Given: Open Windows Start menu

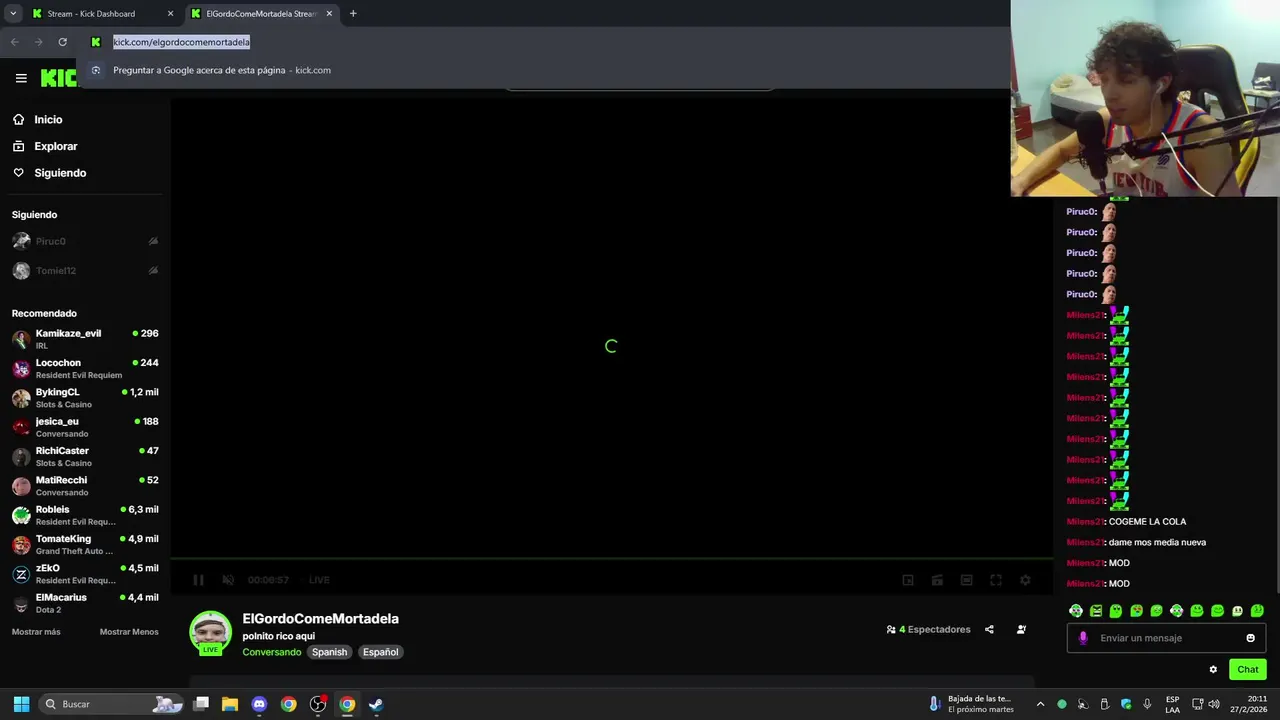Looking at the screenshot, I should 21,704.
